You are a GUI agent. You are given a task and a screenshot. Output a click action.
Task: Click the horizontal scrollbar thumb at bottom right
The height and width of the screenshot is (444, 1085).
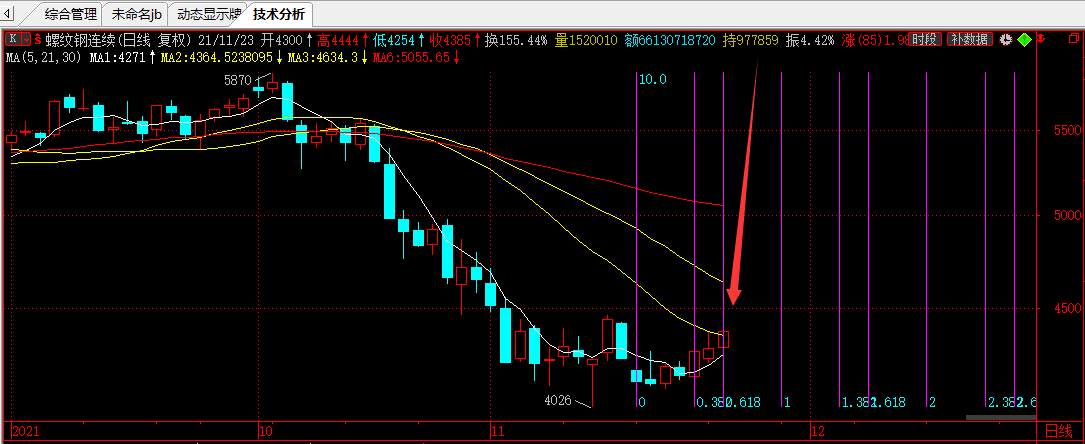[x=1000, y=417]
